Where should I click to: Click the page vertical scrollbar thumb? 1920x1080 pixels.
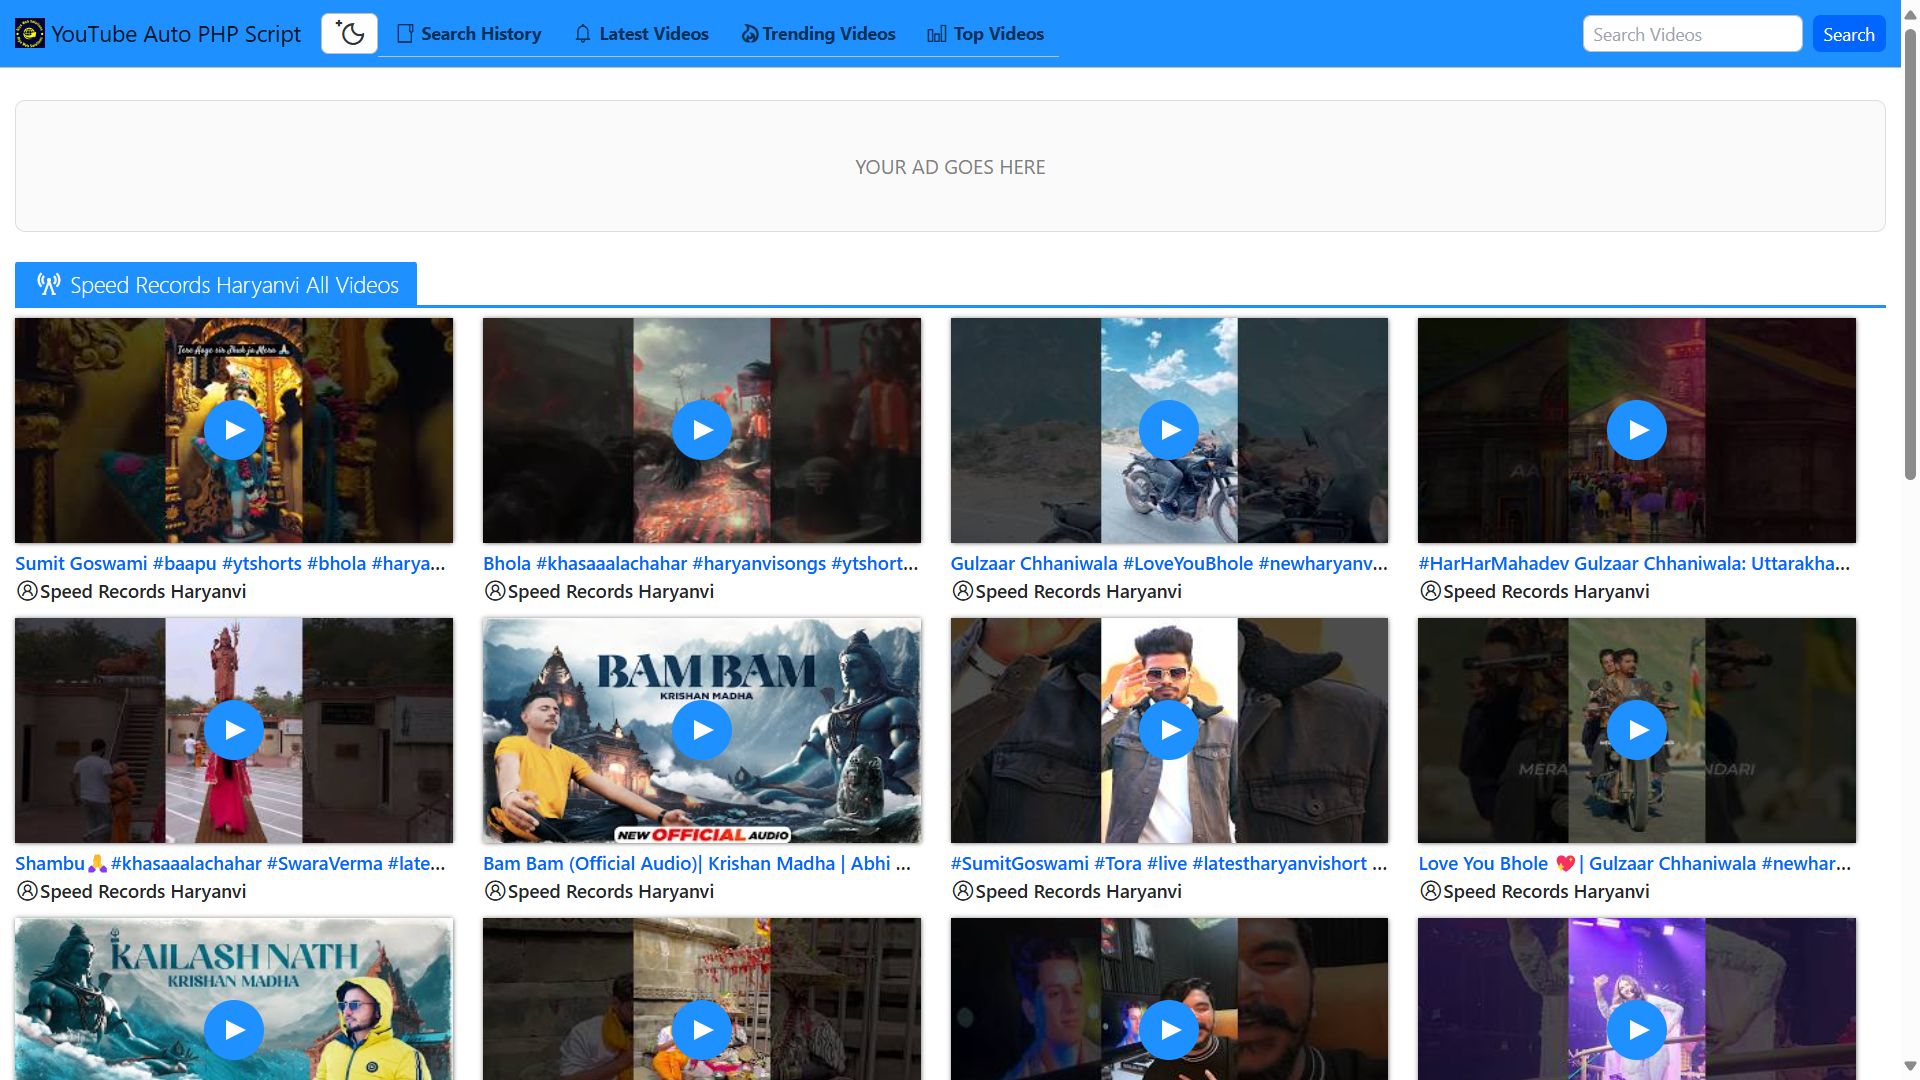coord(1910,255)
